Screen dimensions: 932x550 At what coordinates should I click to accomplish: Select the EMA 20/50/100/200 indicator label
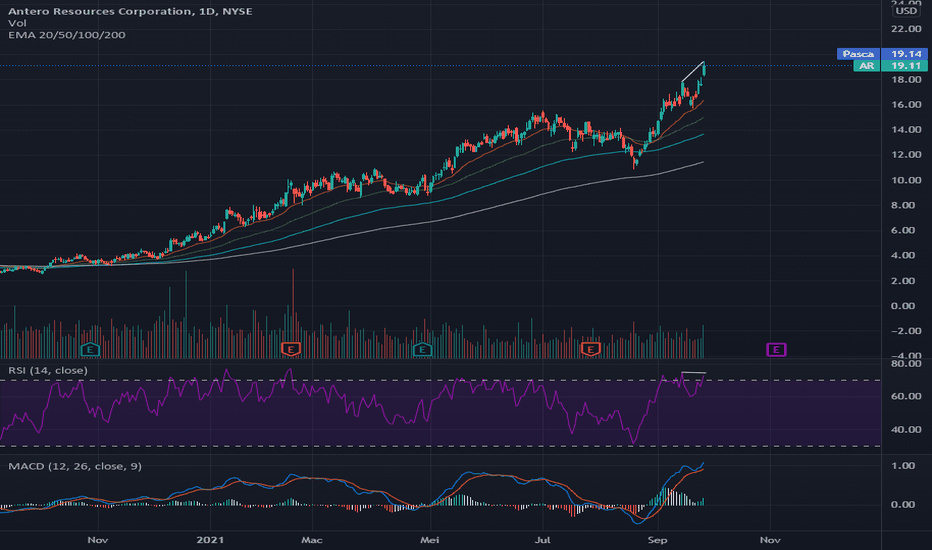point(67,35)
